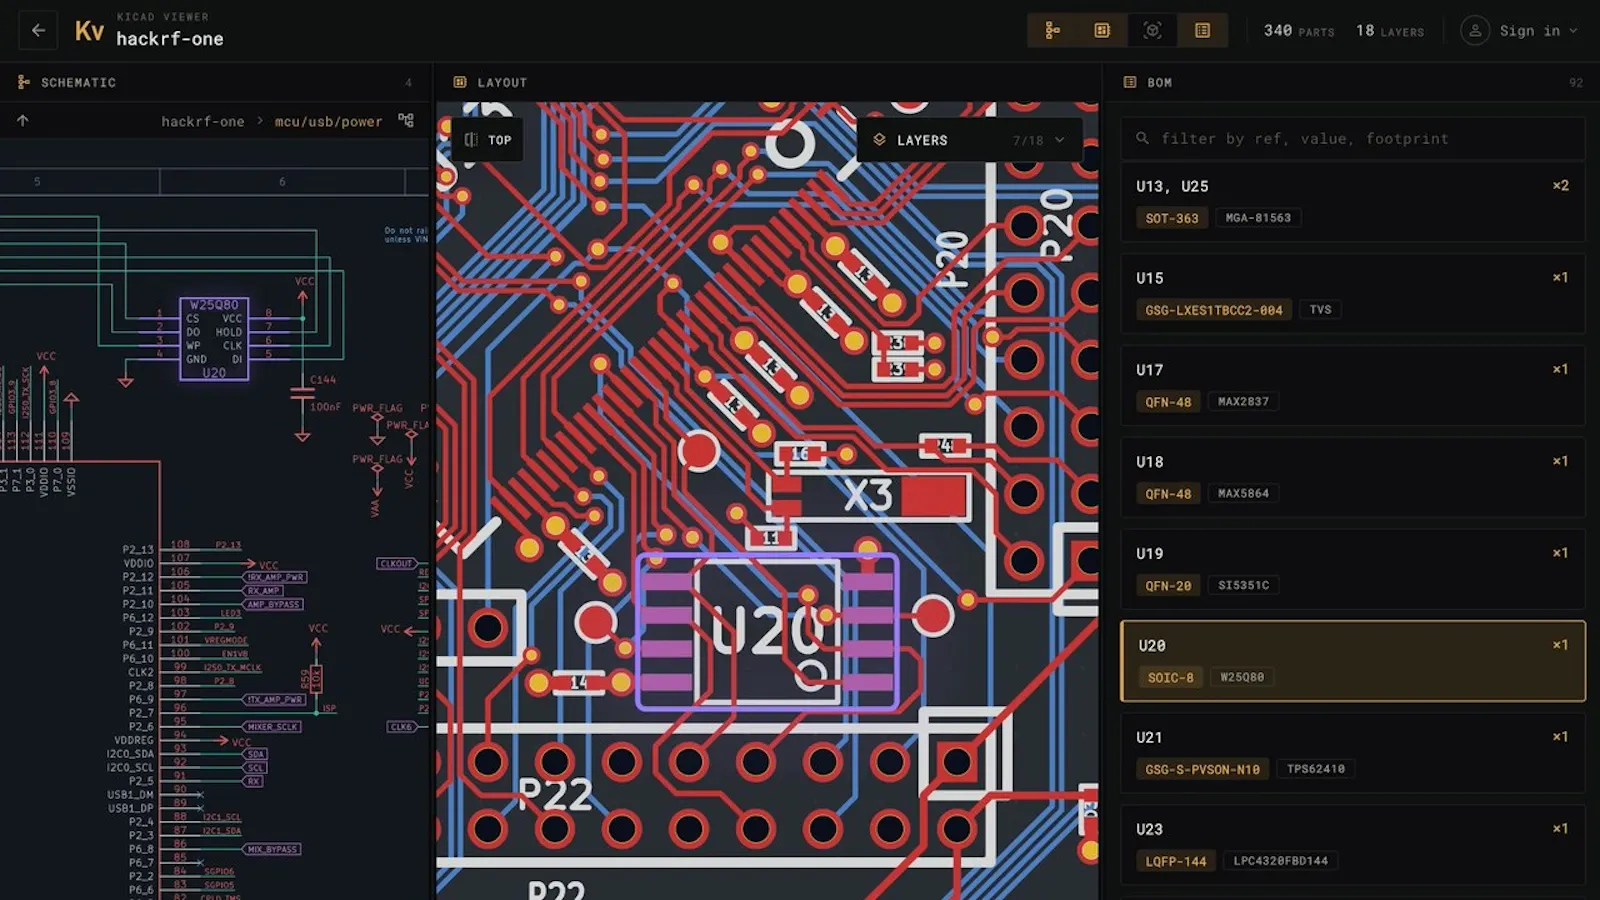Select the X3 crystal footprint in layout
The height and width of the screenshot is (900, 1600).
click(868, 496)
